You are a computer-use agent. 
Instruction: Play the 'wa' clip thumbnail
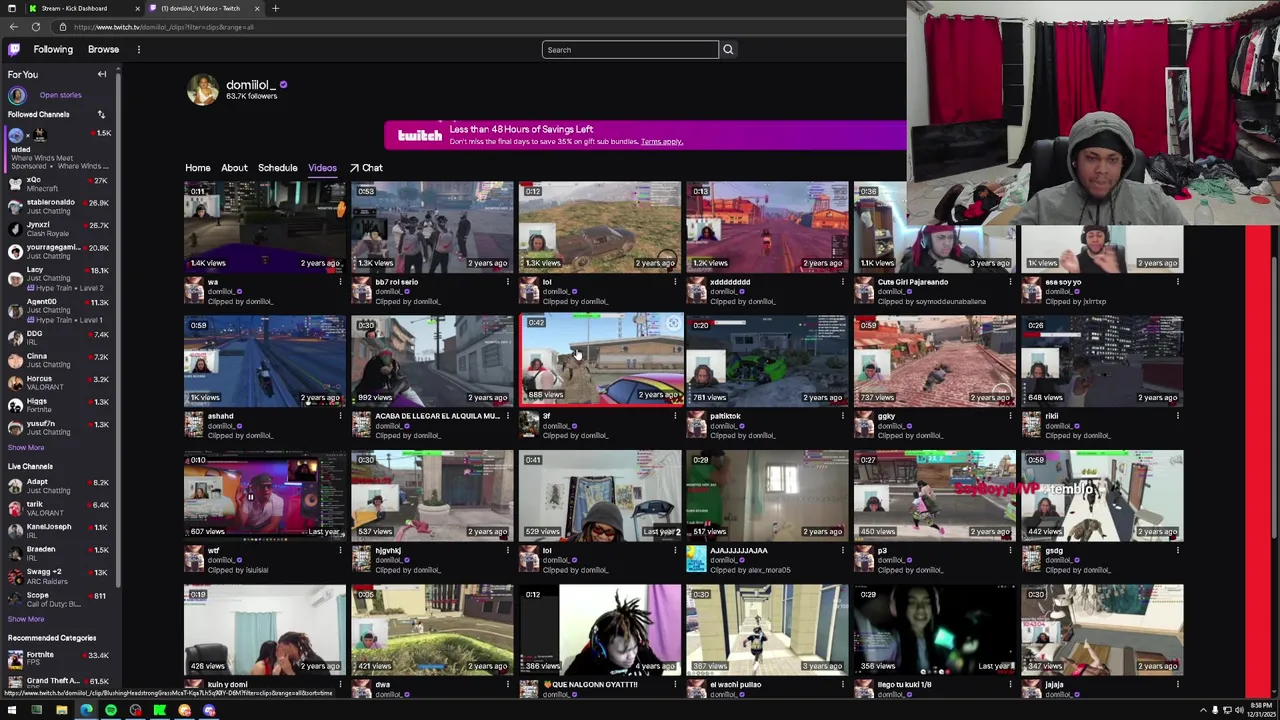264,227
